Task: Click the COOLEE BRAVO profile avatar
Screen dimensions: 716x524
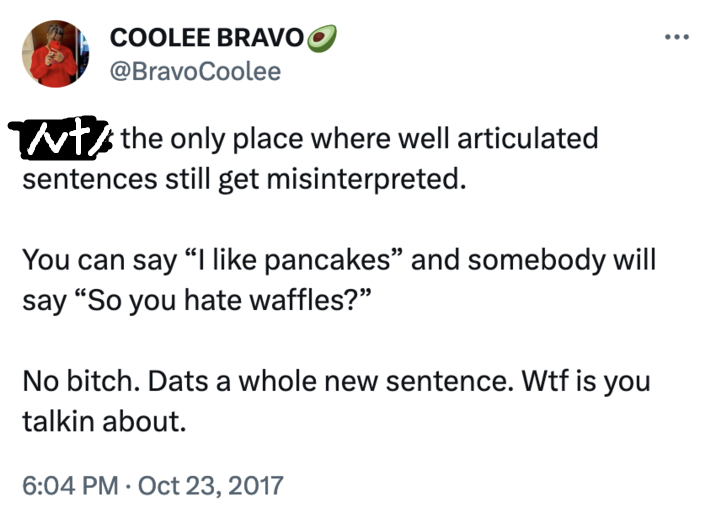Action: 55,53
